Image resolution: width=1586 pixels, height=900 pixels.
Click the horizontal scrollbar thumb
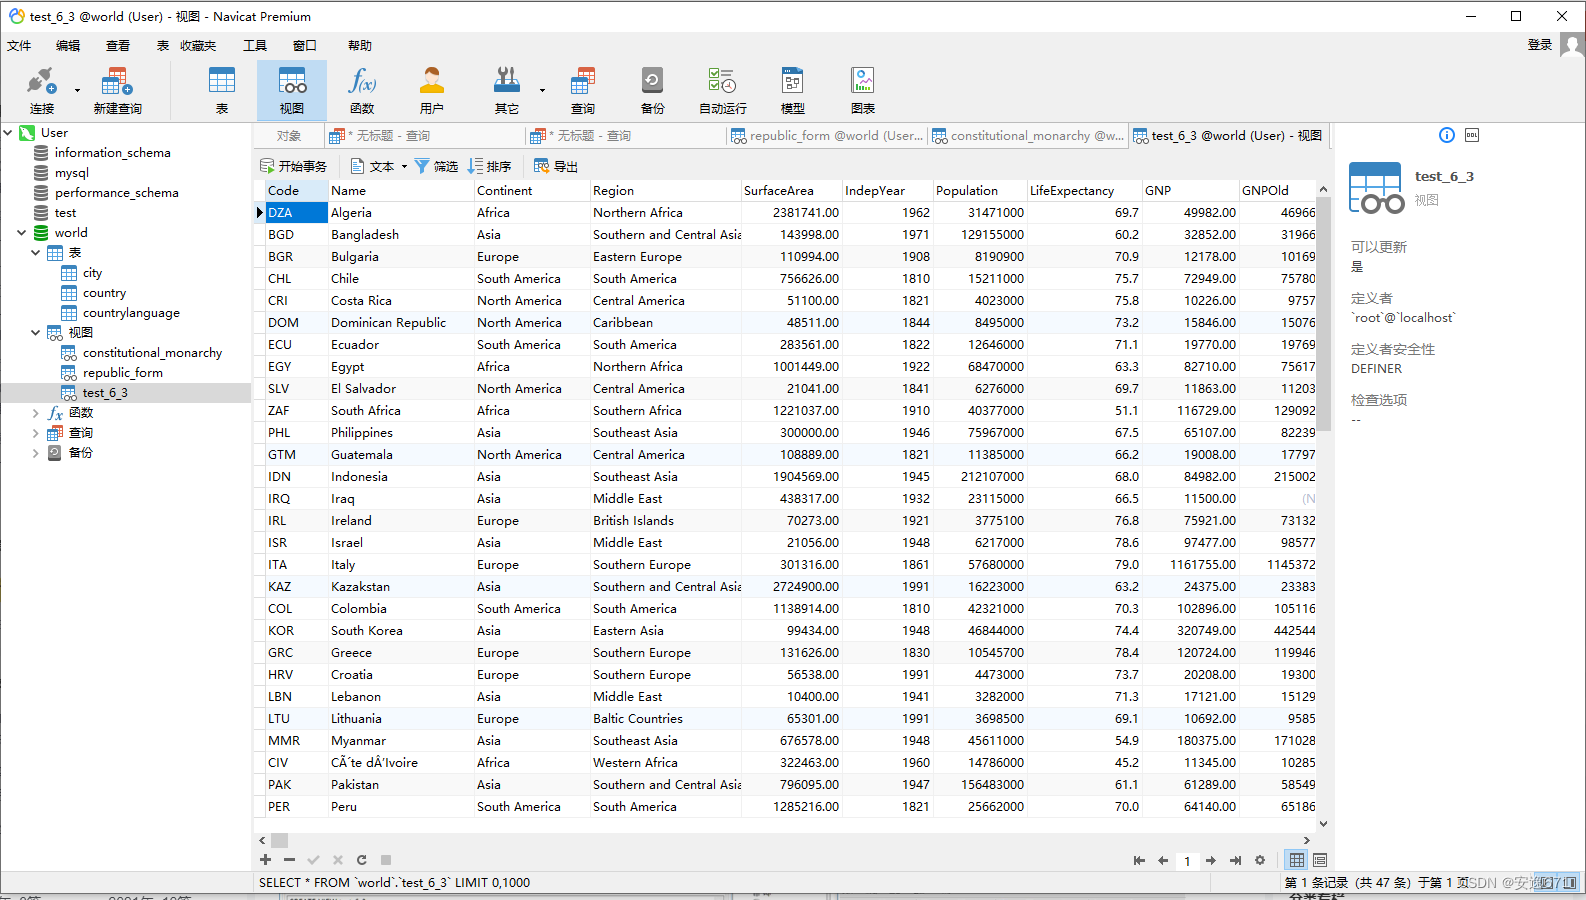coord(280,840)
